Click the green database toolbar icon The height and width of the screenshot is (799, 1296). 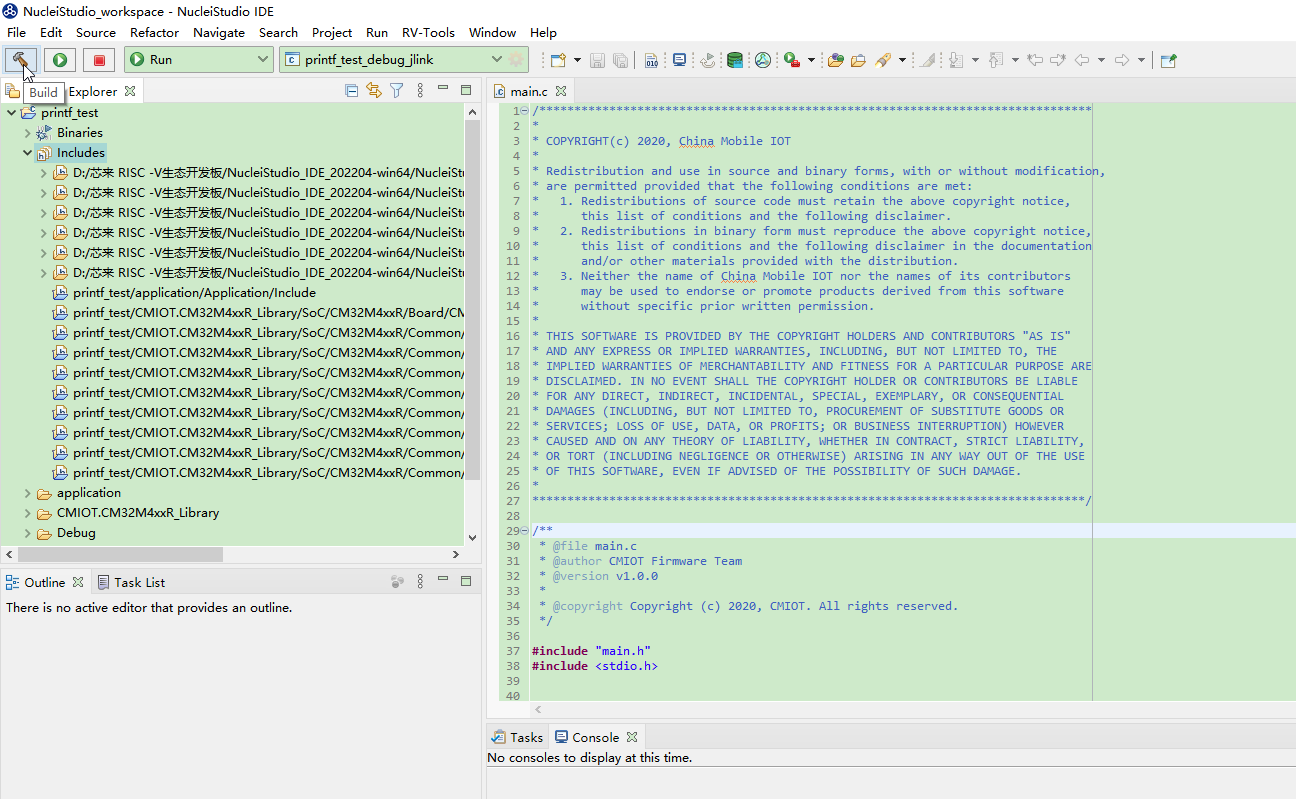point(735,60)
